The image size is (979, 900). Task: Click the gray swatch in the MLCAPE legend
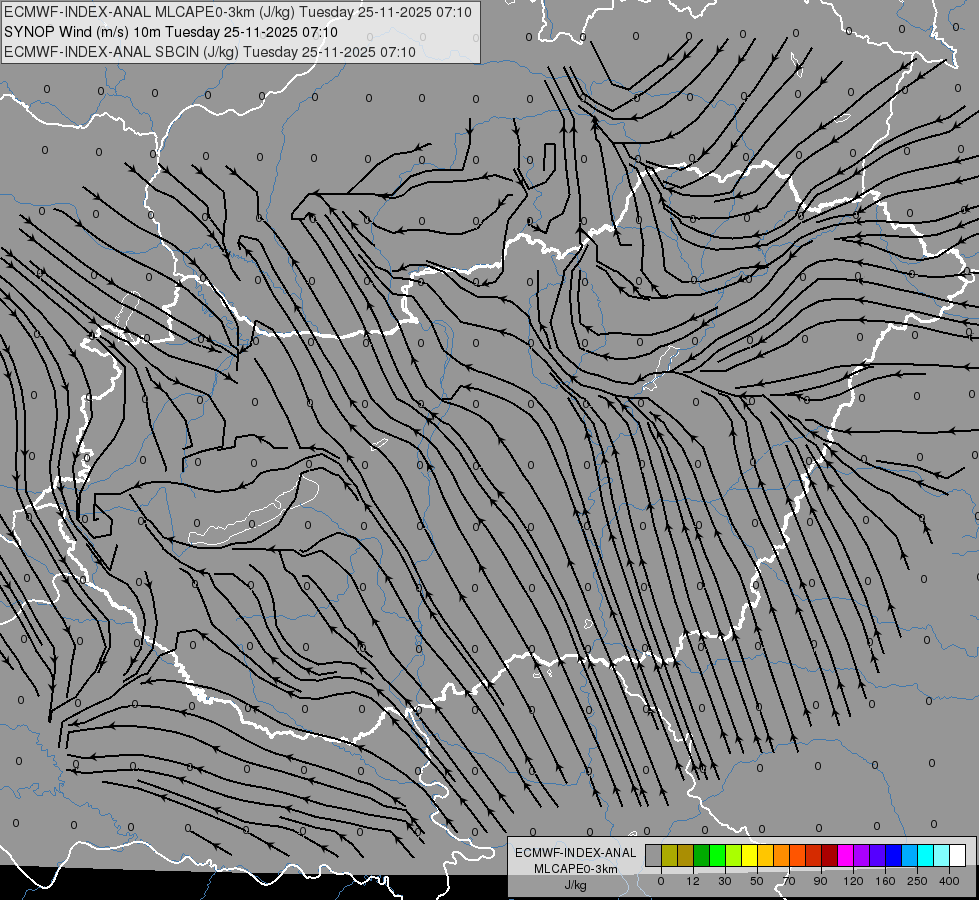[653, 855]
